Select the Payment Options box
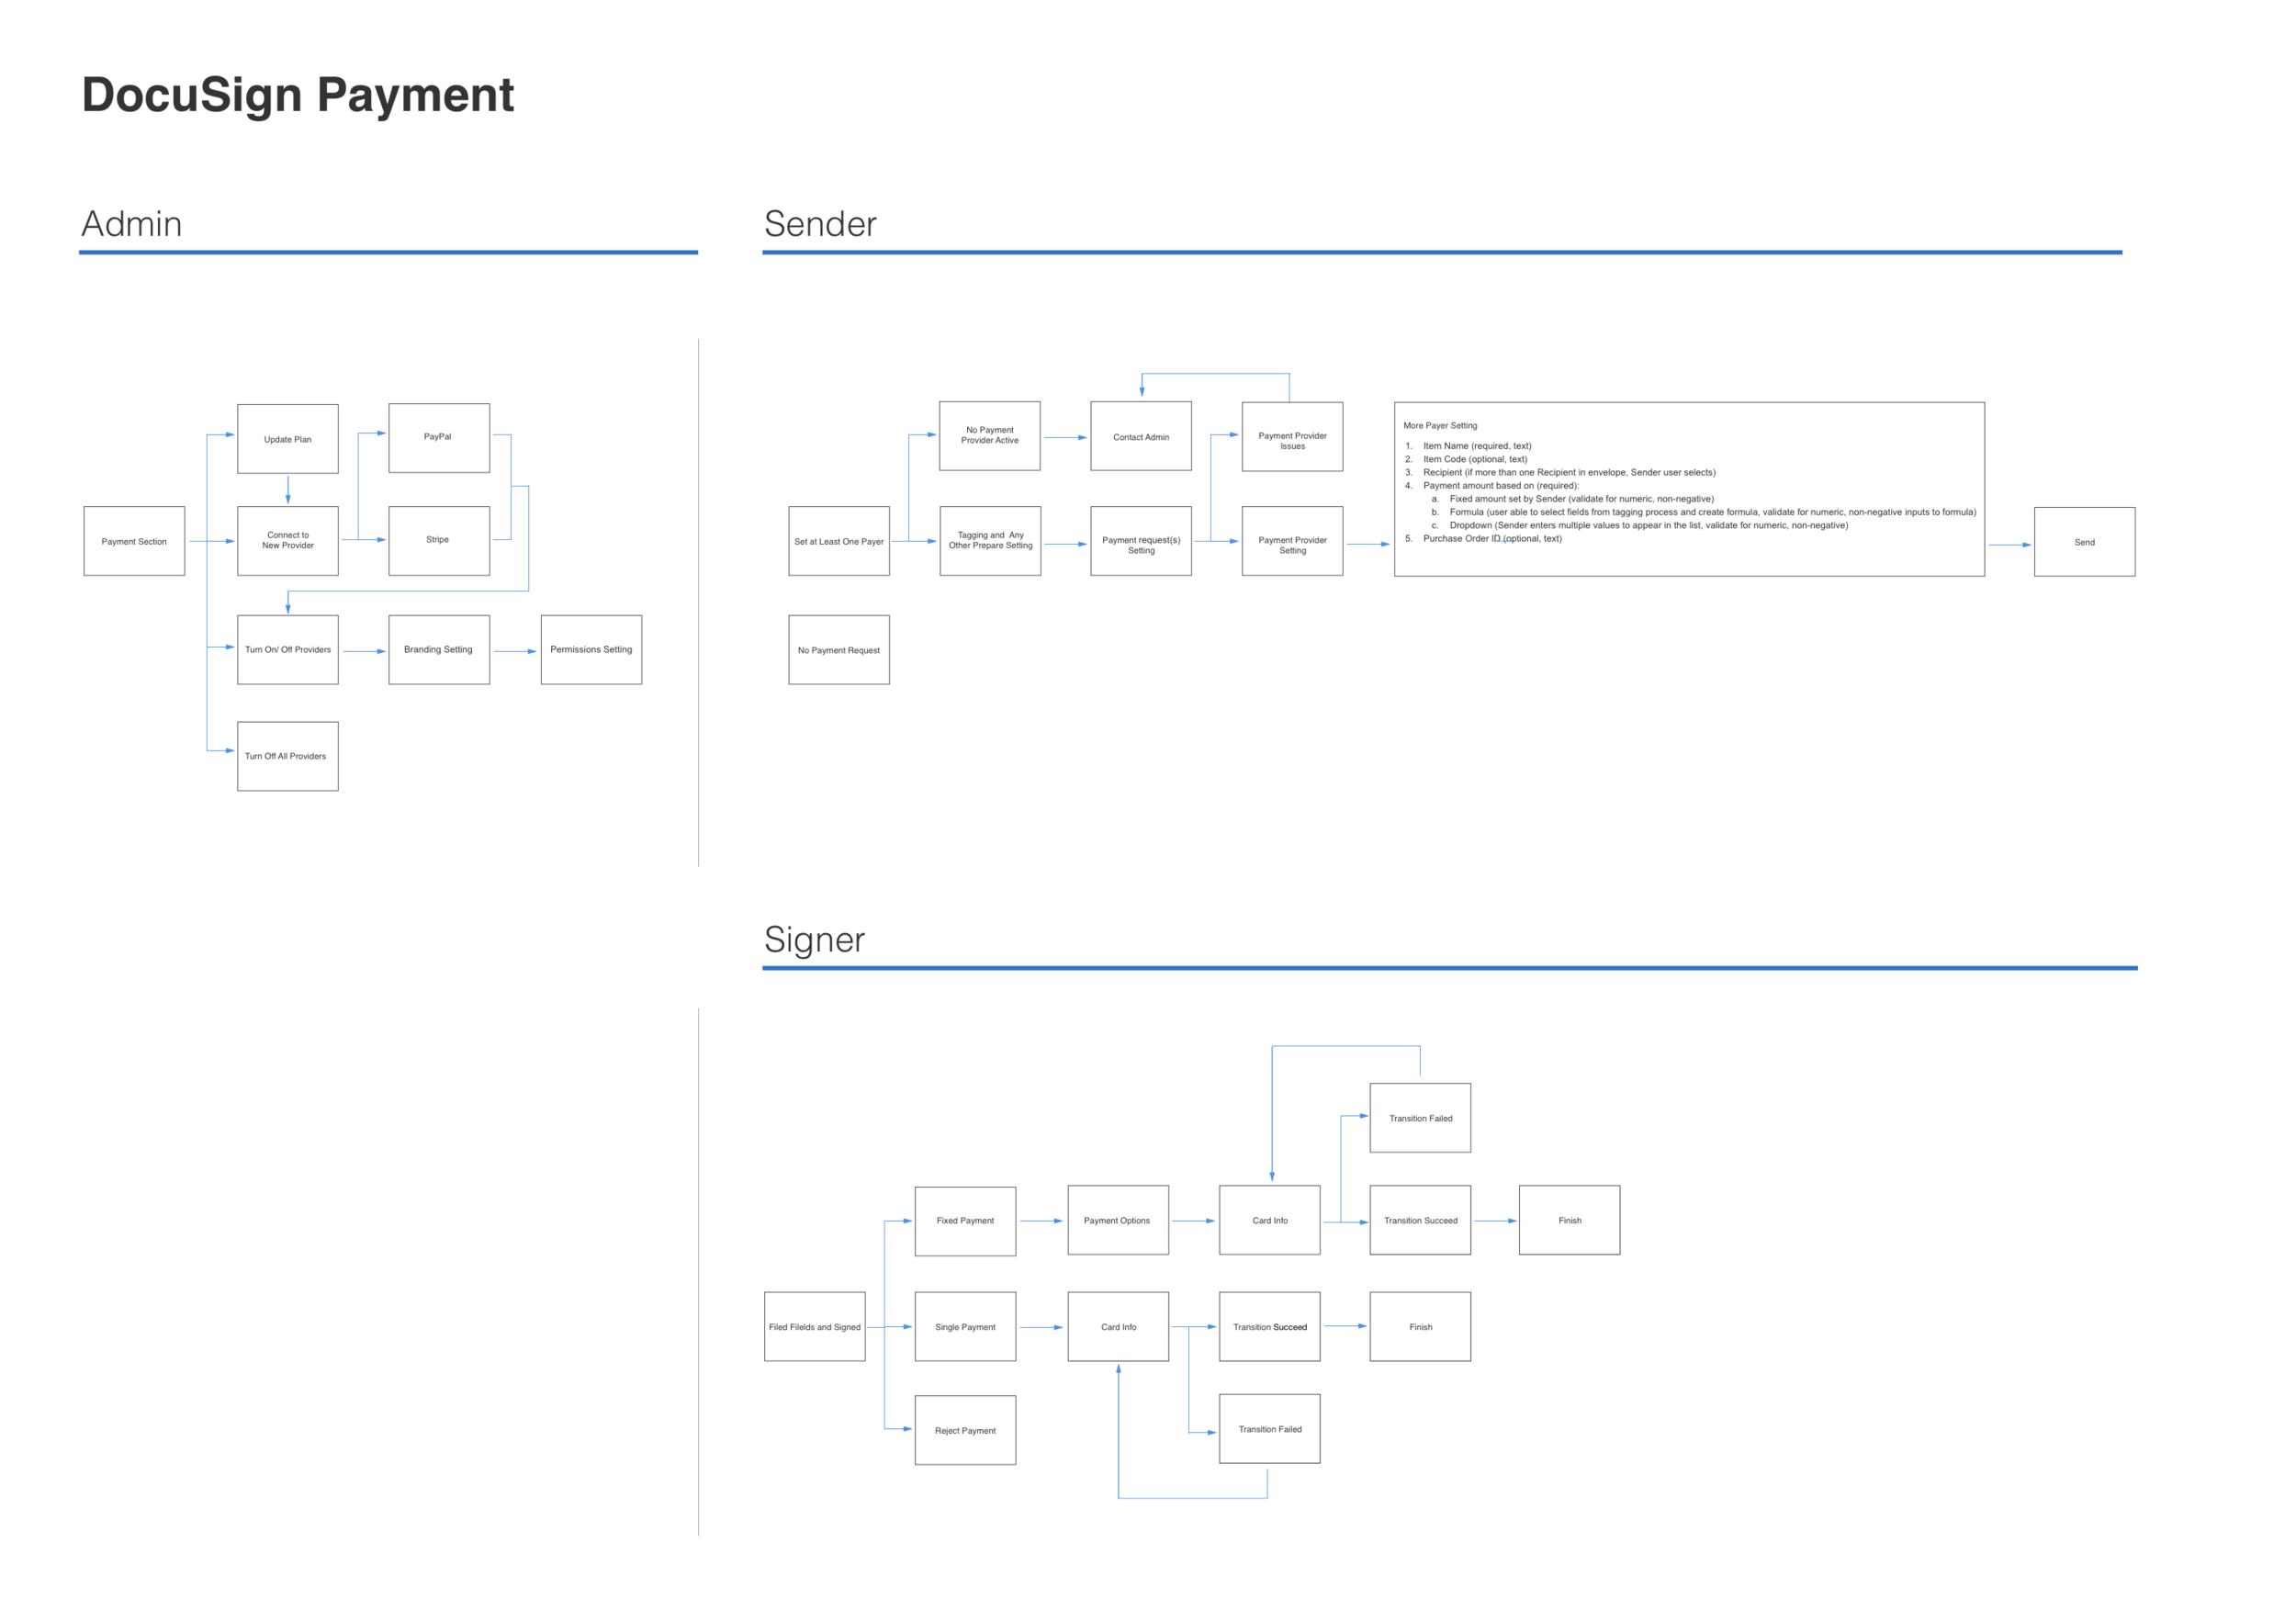The image size is (2296, 1599). (x=1119, y=1221)
